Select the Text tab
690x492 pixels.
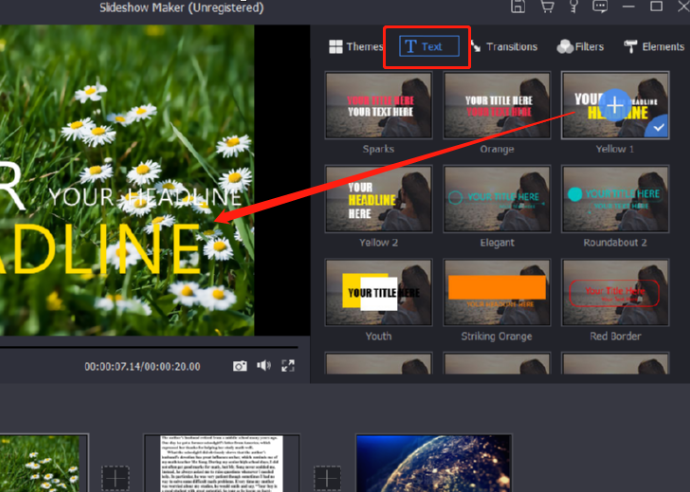point(429,46)
